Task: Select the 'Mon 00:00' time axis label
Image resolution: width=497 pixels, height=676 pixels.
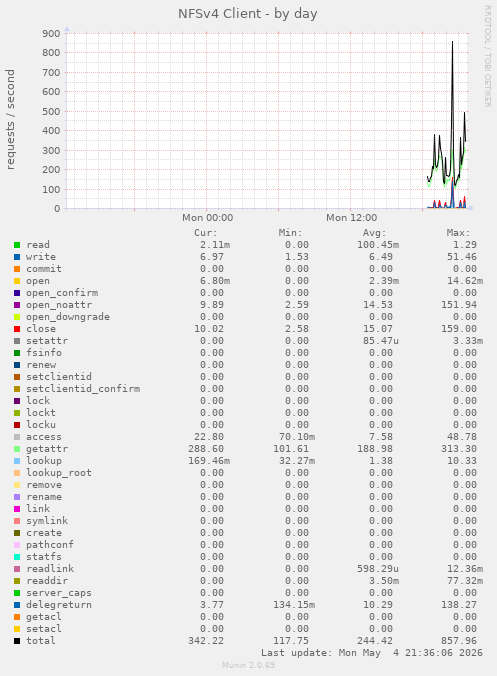Action: [207, 218]
